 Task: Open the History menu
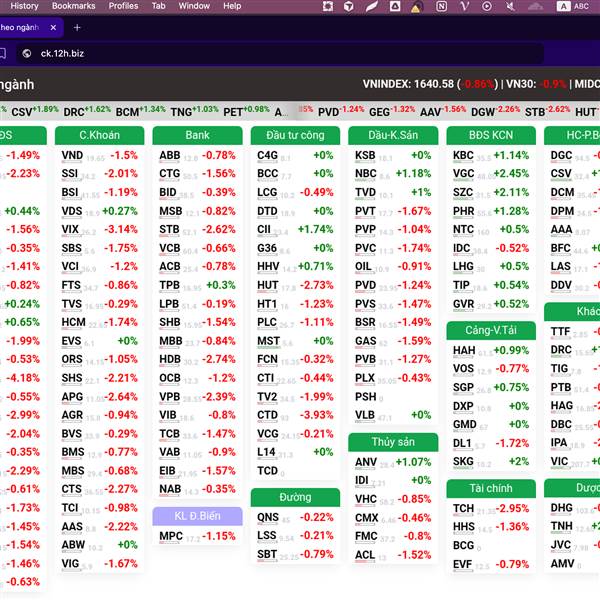coord(24,6)
